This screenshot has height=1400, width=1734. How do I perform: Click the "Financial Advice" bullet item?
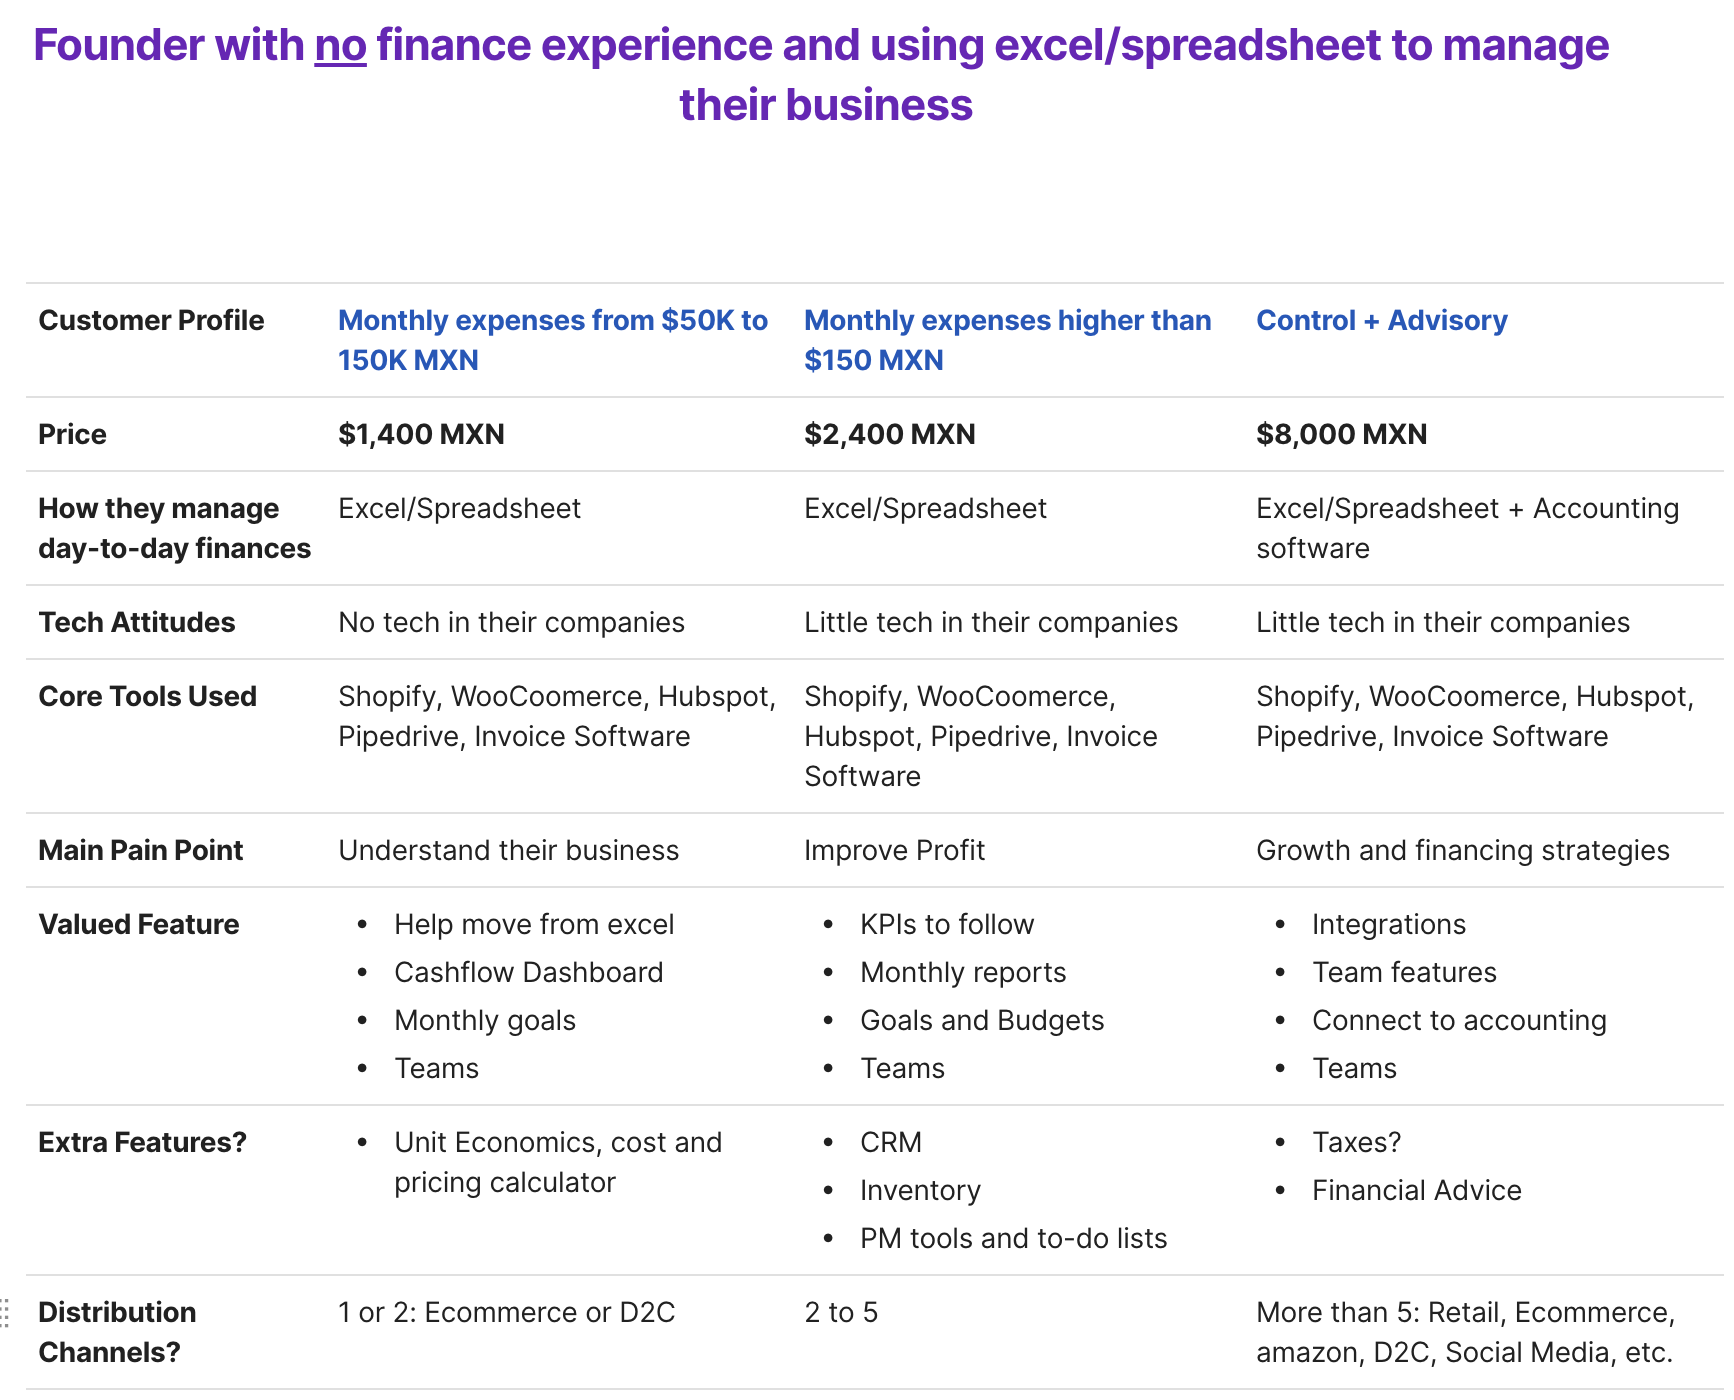pos(1416,1190)
